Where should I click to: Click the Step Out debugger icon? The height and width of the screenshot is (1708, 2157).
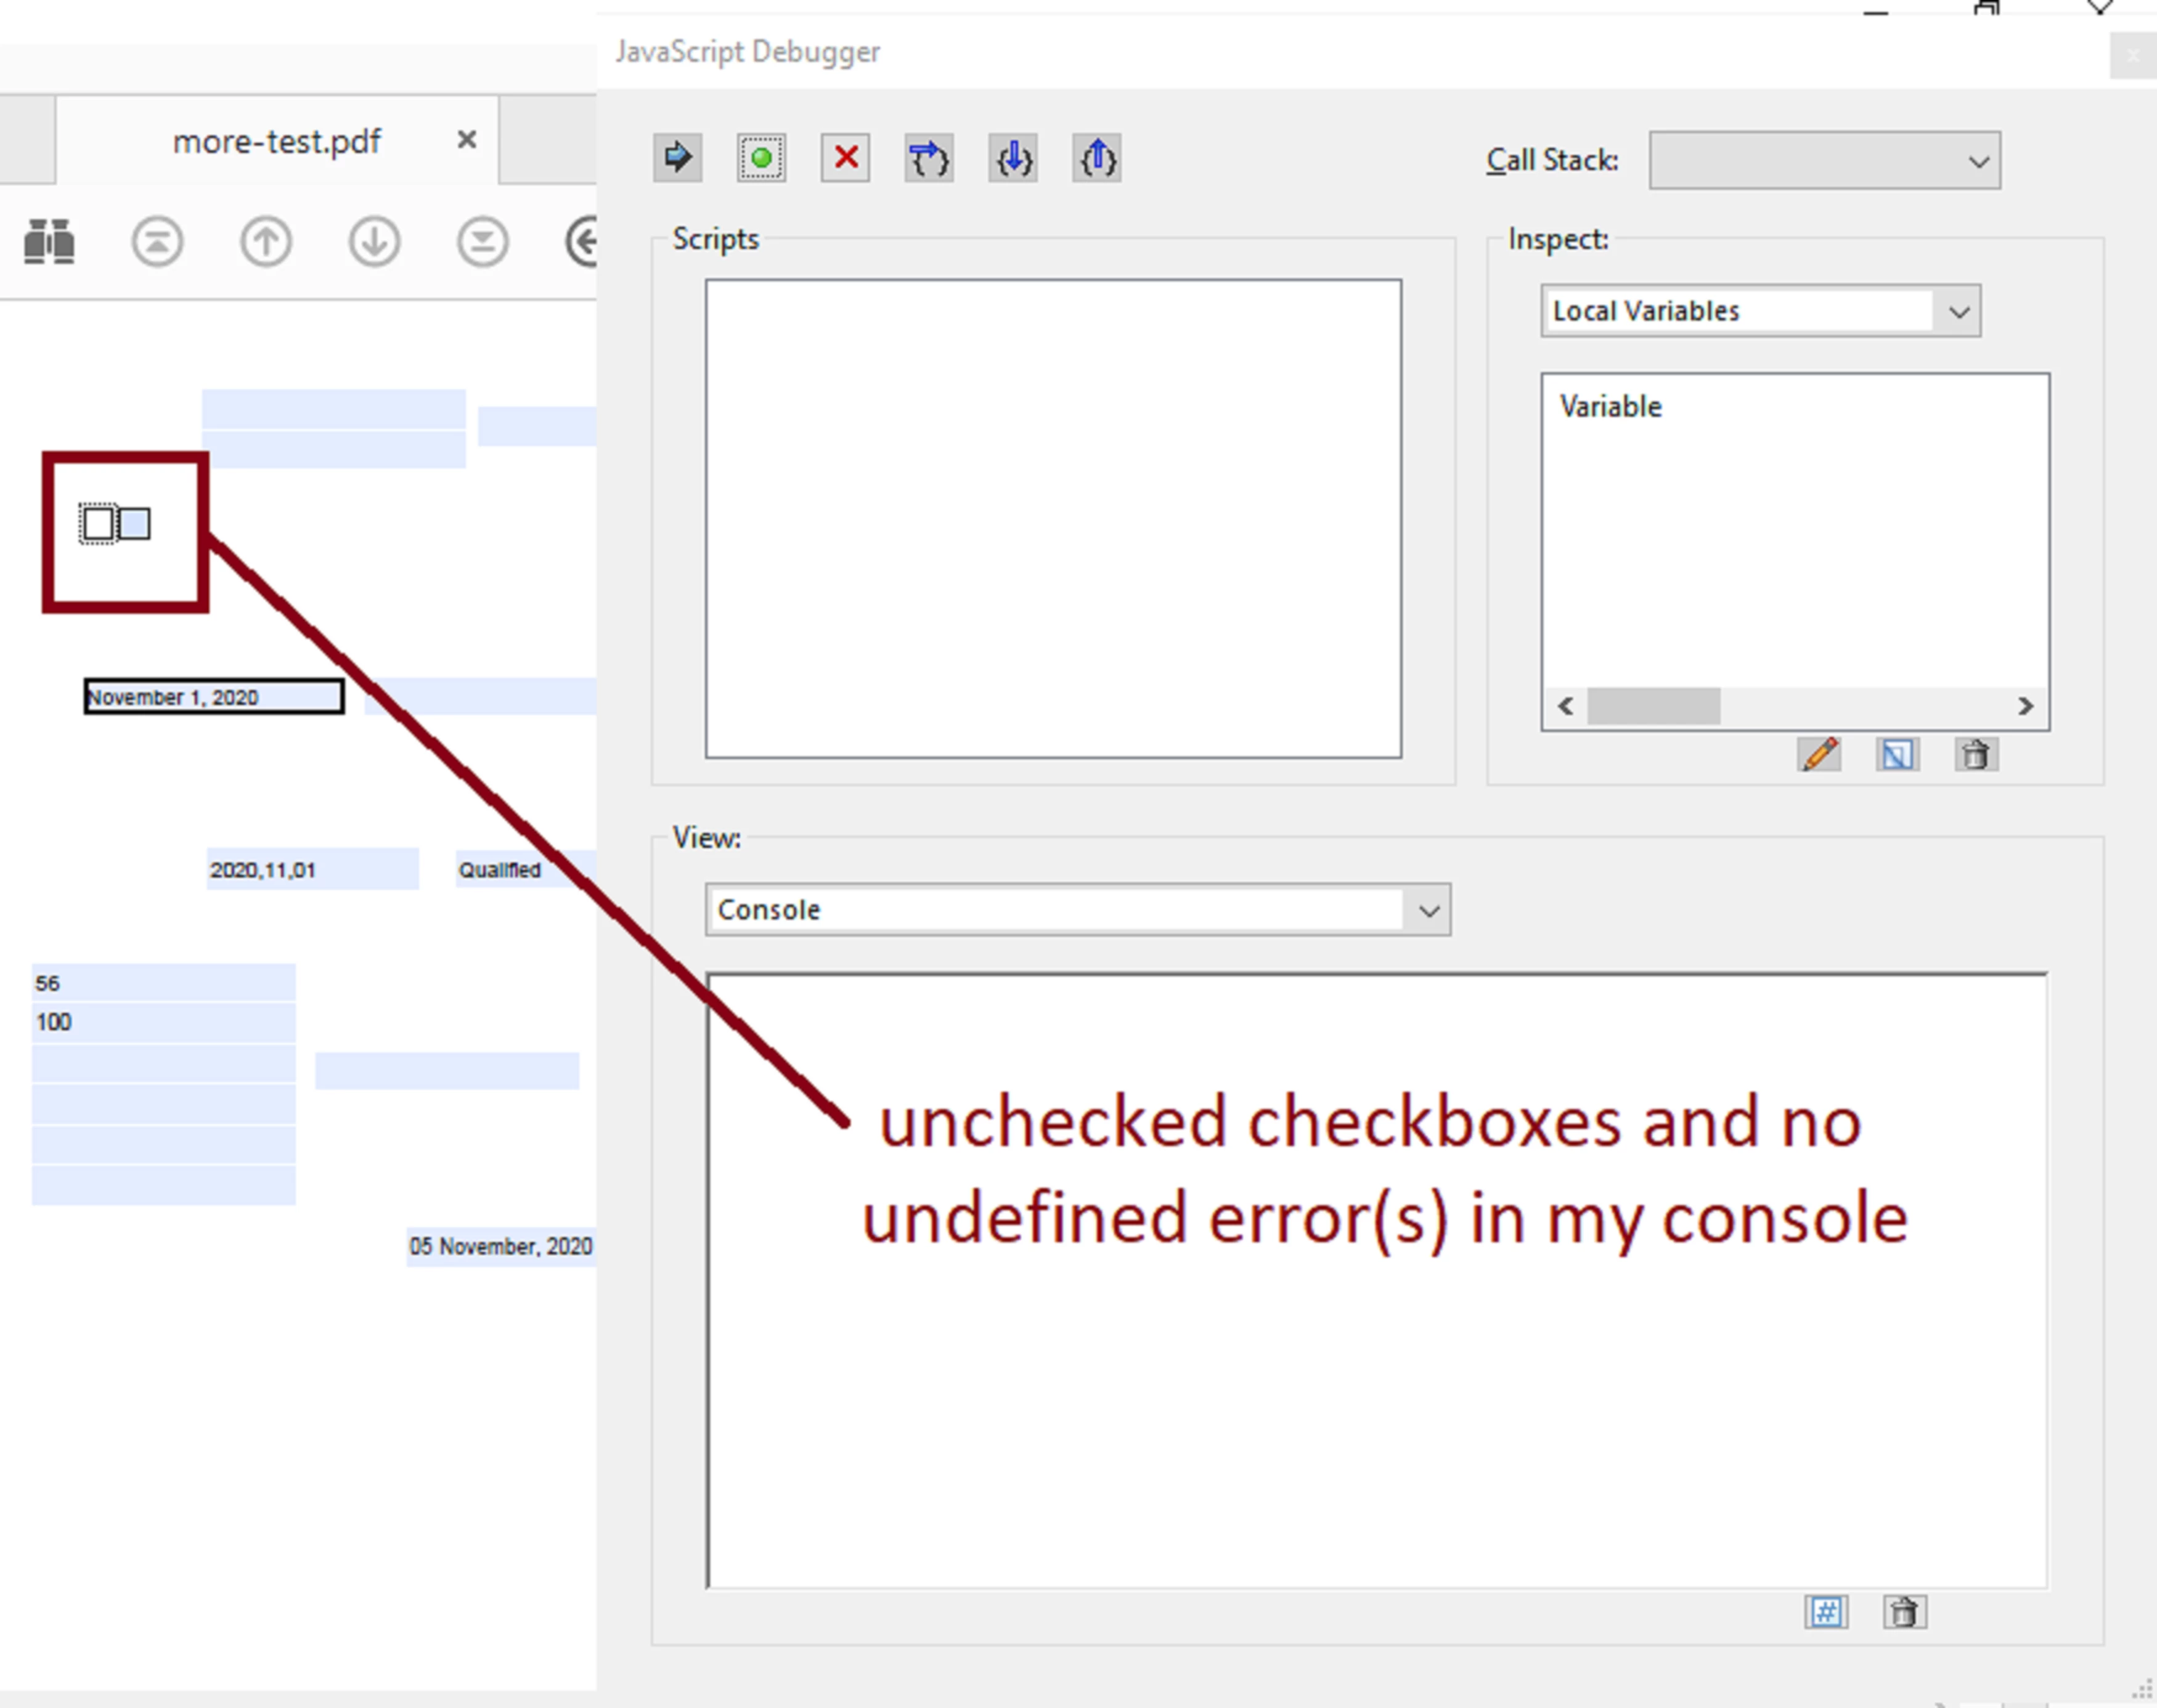(x=1096, y=158)
